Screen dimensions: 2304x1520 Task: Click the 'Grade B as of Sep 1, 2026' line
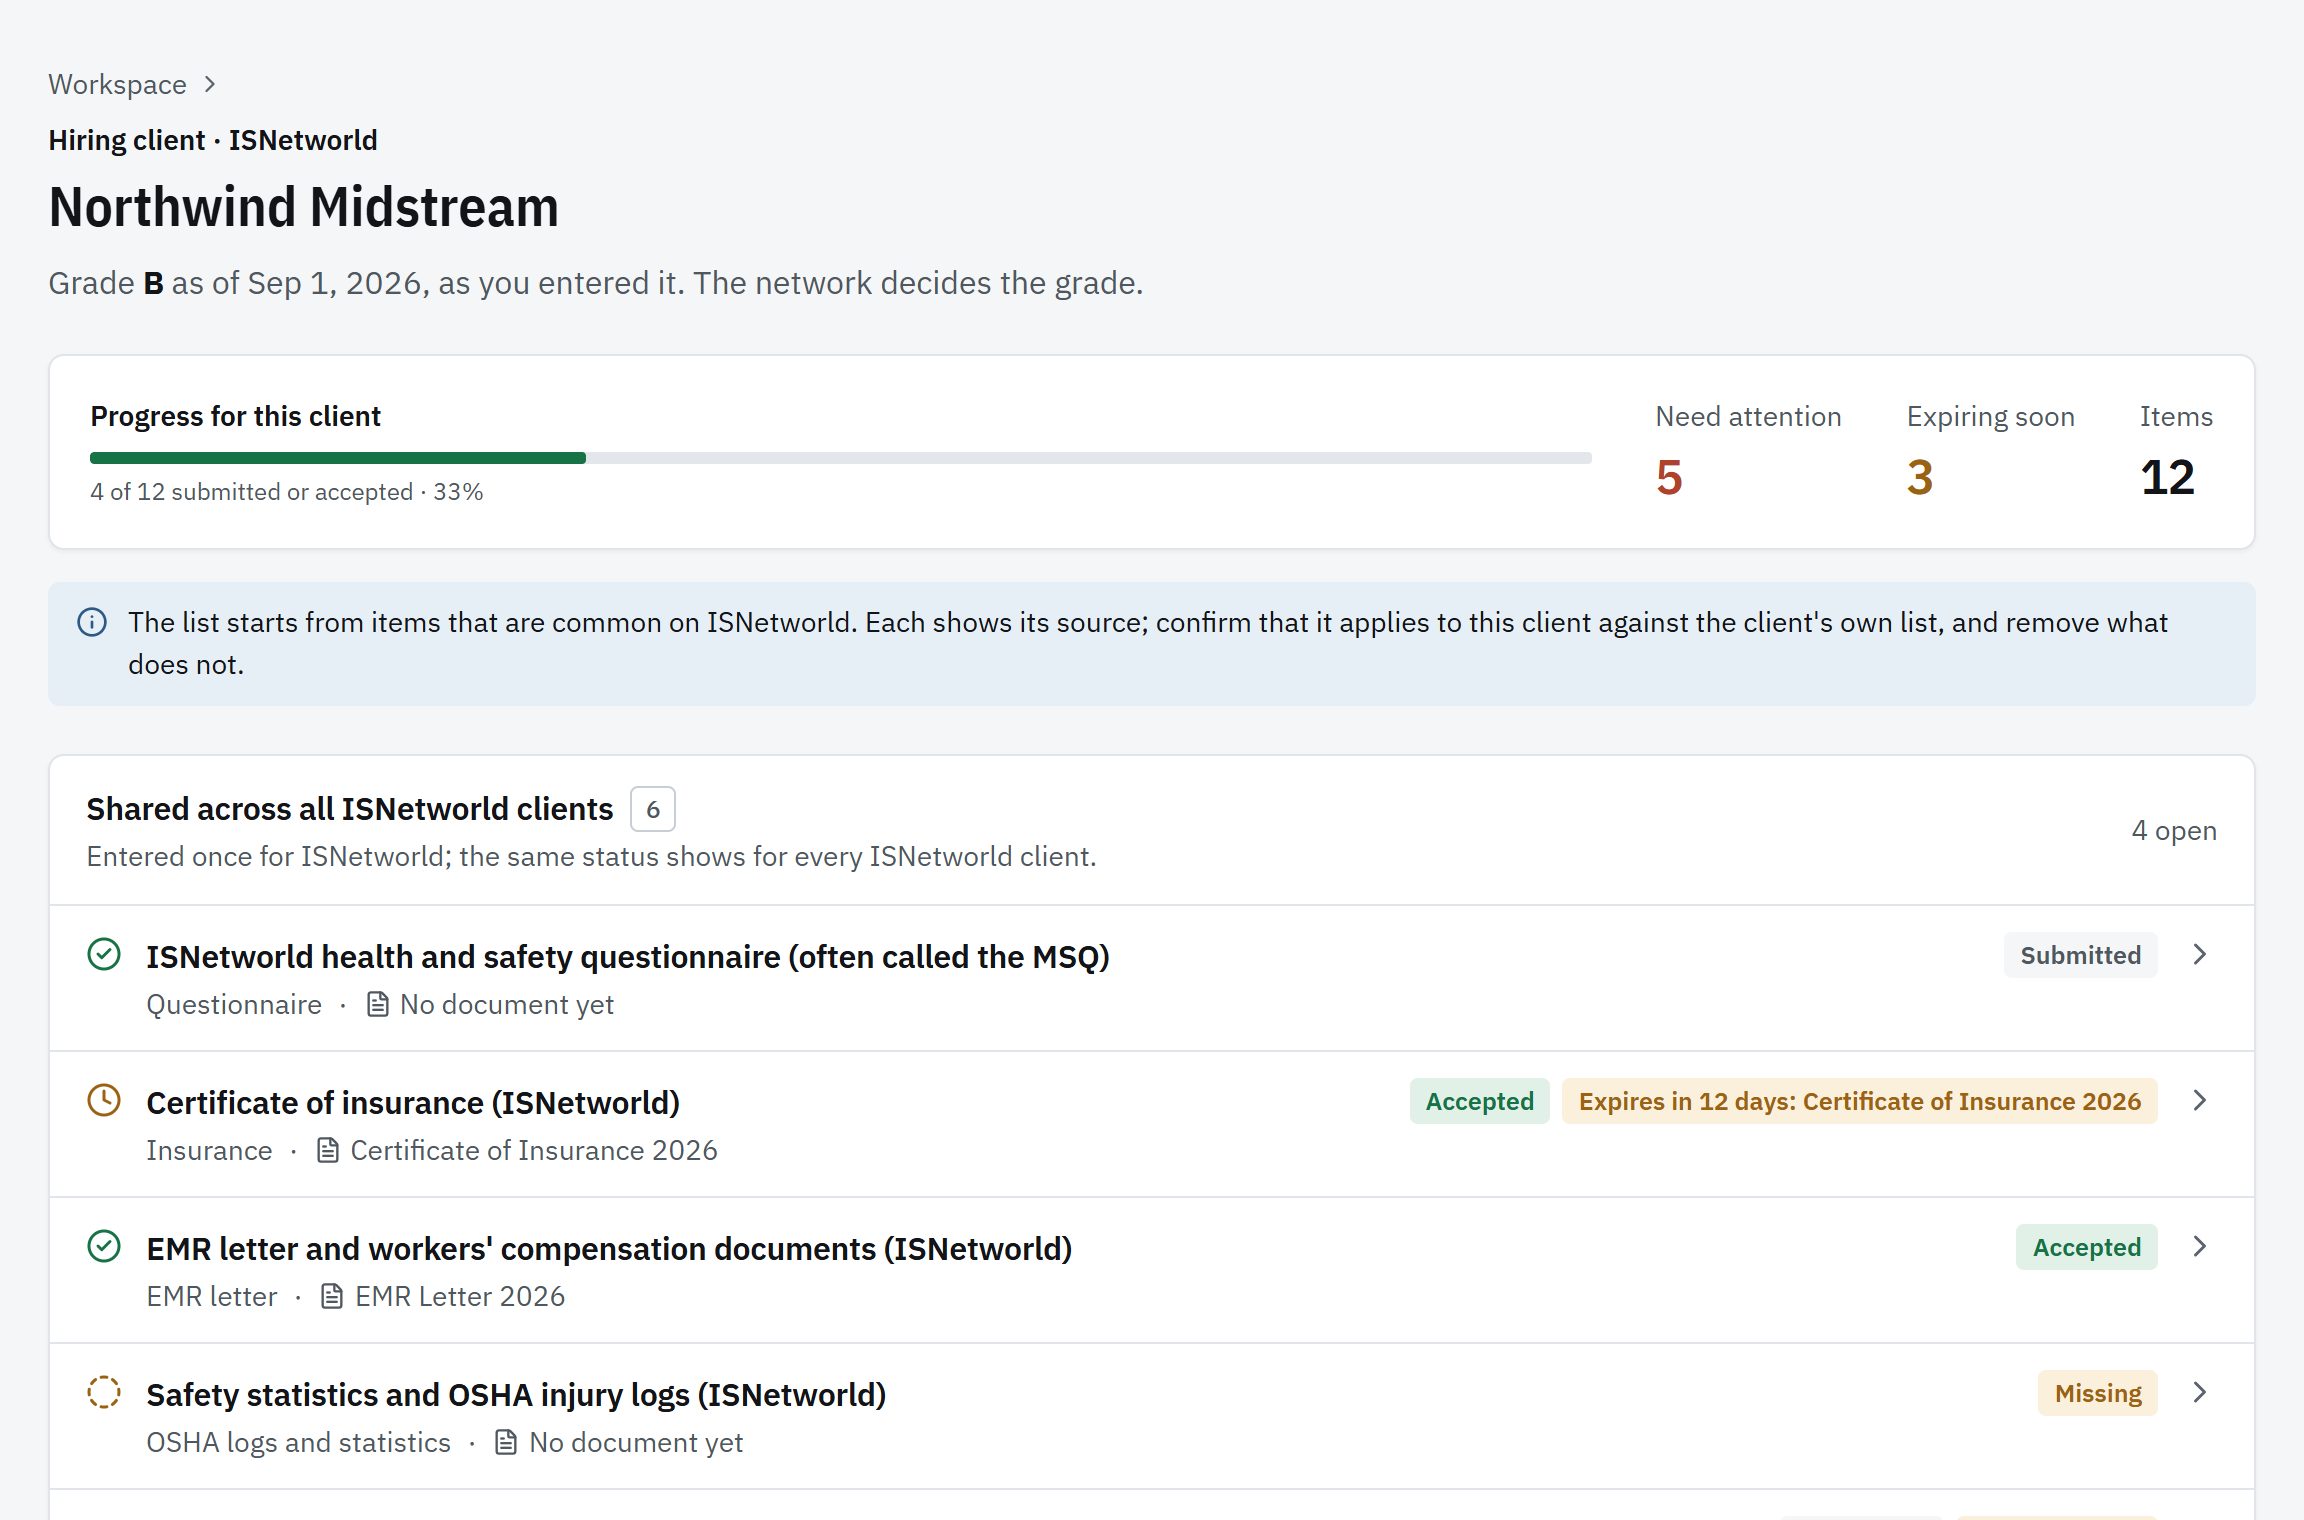point(595,283)
